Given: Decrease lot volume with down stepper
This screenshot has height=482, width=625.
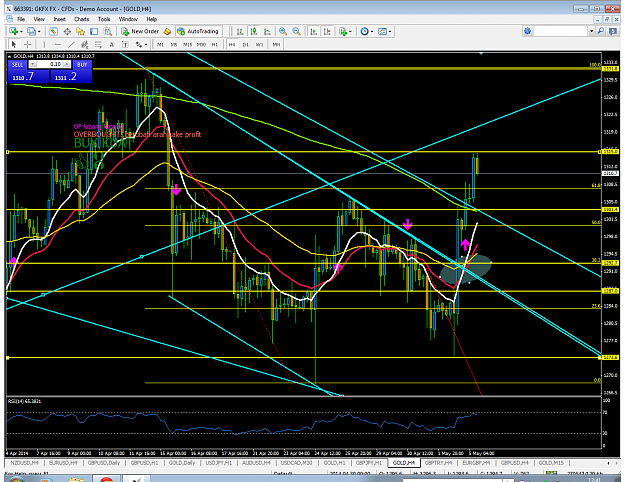Looking at the screenshot, I should pos(33,64).
